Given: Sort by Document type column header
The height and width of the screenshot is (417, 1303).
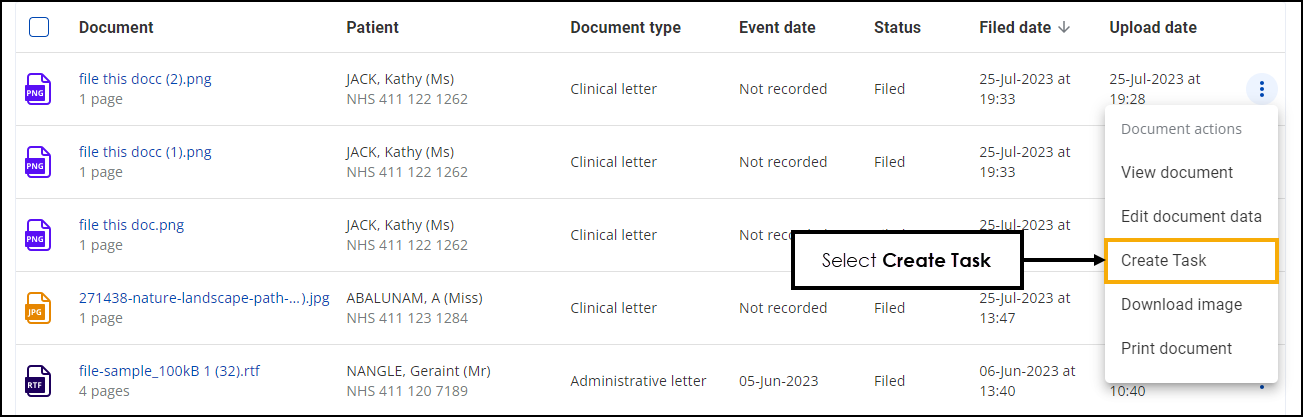Looking at the screenshot, I should coord(625,28).
